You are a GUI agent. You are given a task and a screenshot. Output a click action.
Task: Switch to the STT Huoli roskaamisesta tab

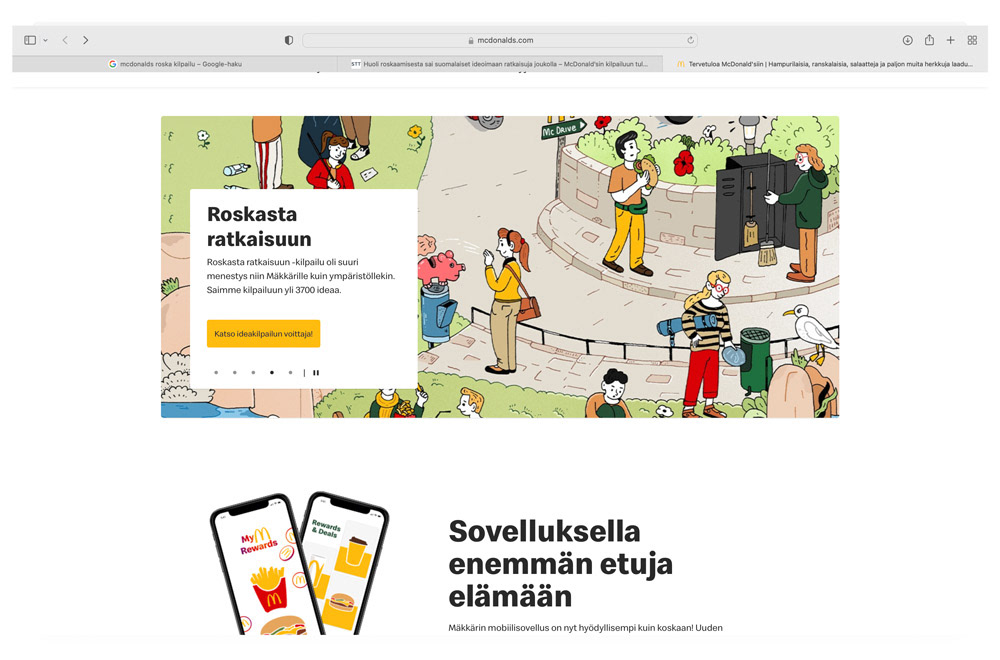(x=500, y=64)
